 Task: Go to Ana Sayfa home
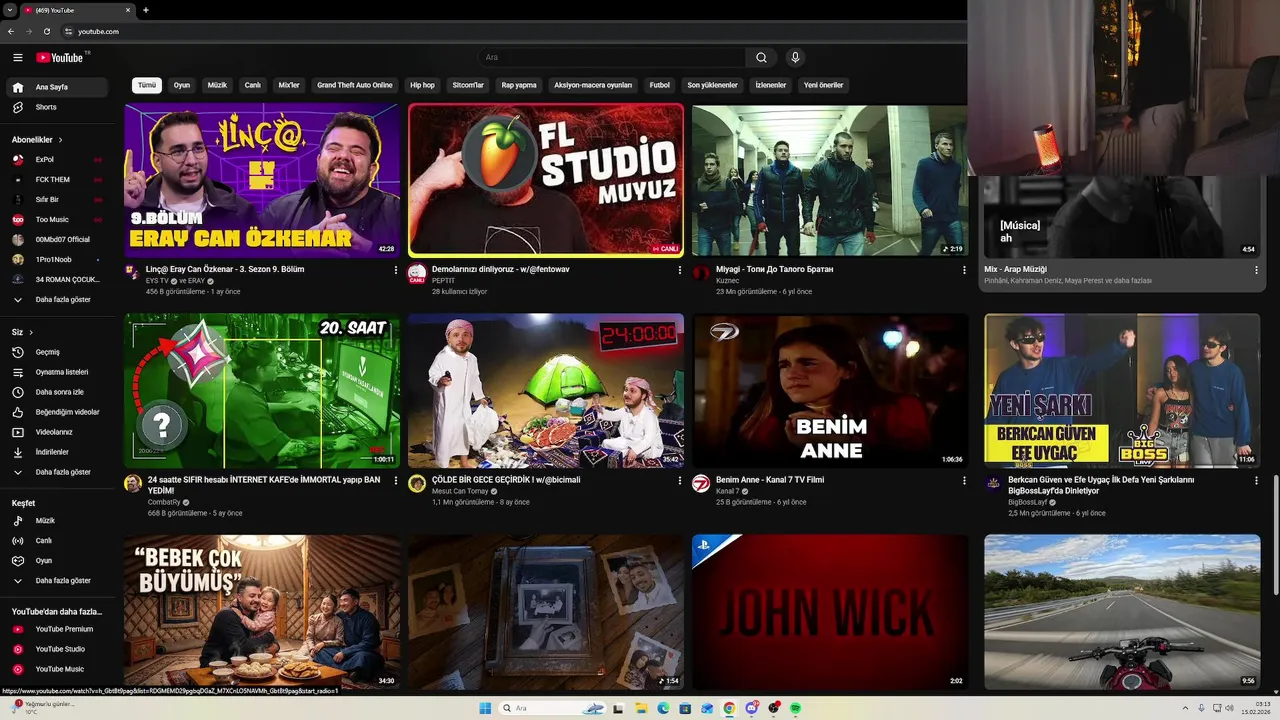tap(57, 87)
